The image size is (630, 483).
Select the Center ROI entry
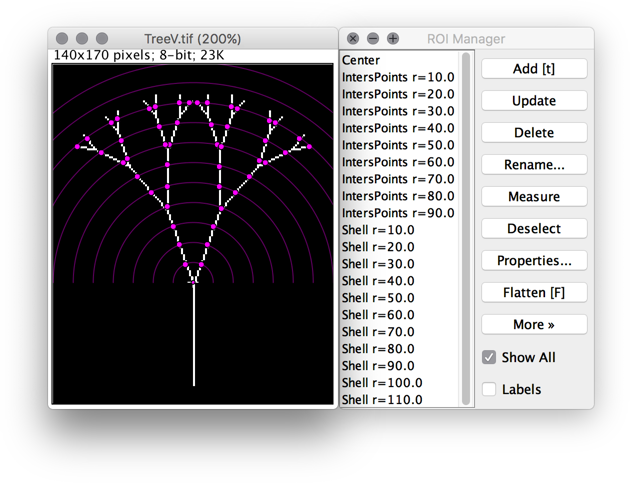[399, 60]
